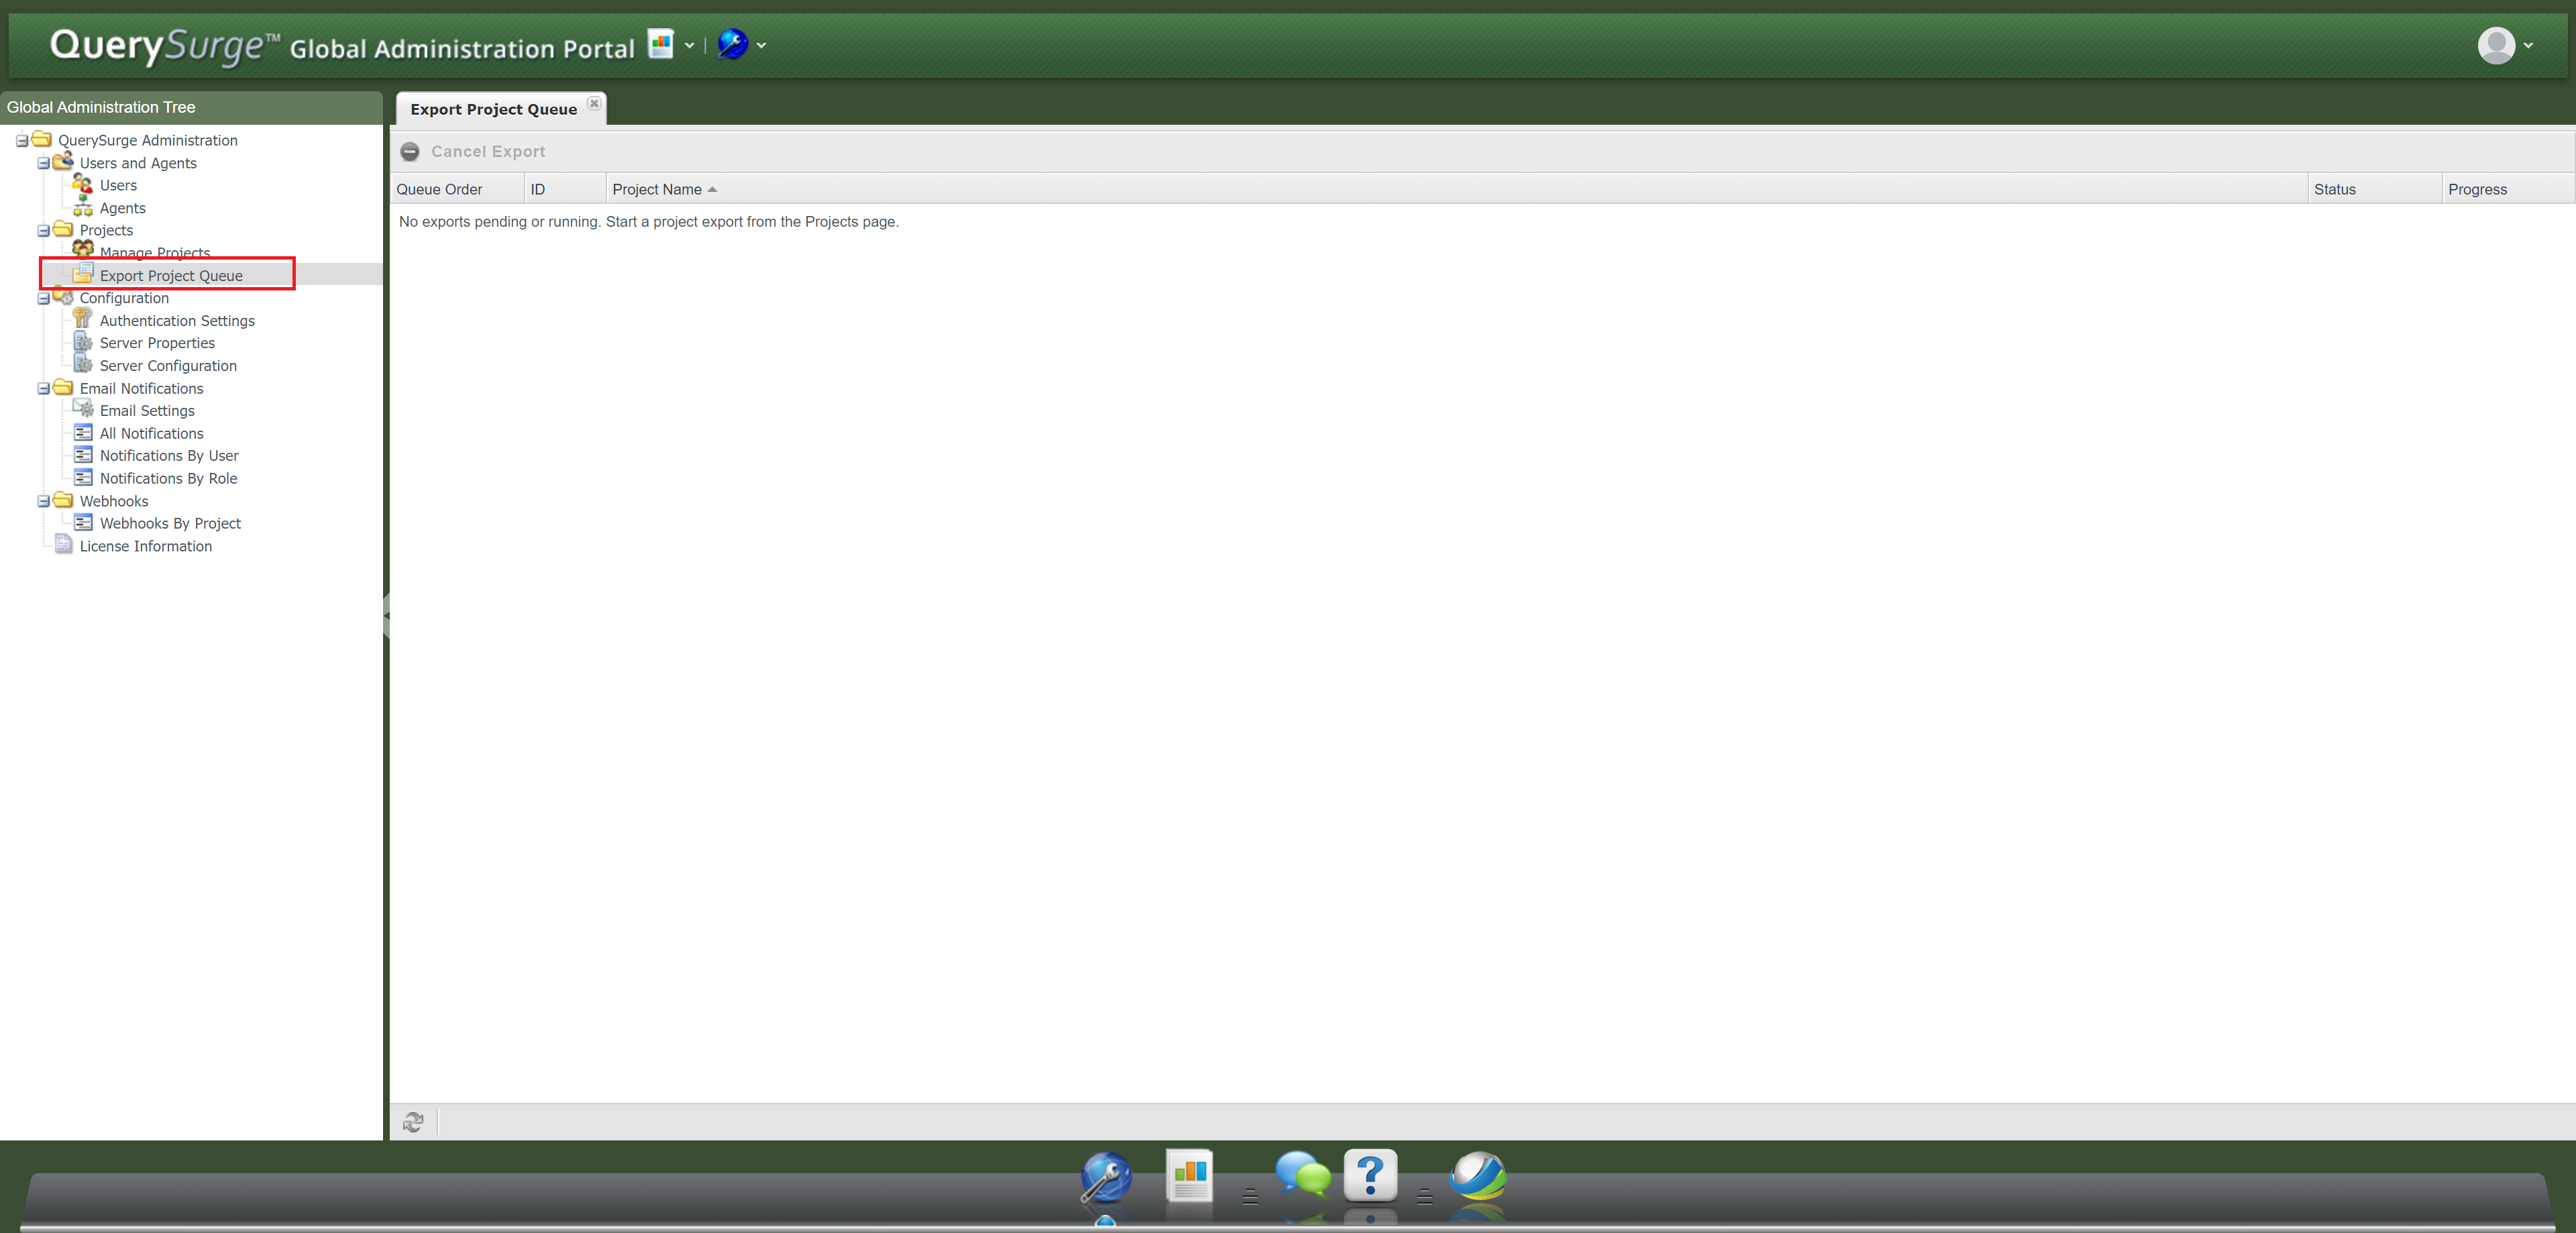Click the refresh icon in bottom toolbar
Screen dimensions: 2576x1233
(413, 1122)
